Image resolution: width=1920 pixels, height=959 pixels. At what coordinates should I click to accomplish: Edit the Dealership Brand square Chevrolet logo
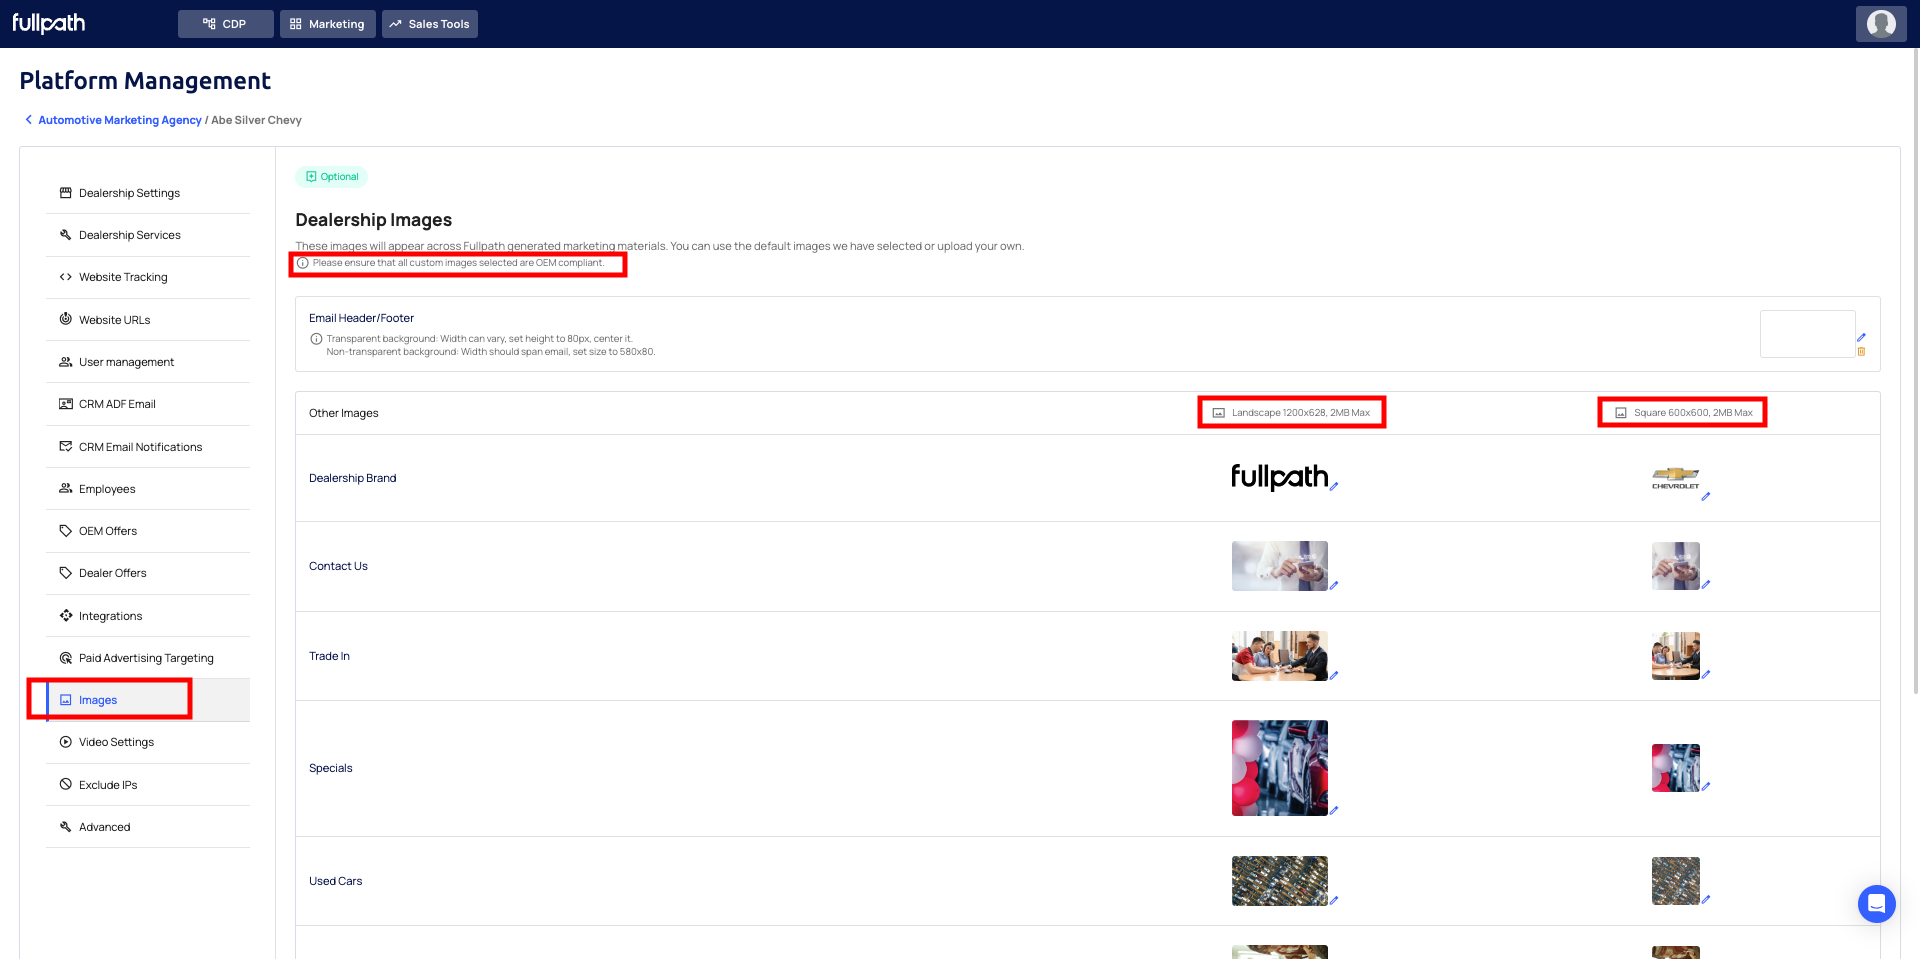coord(1706,496)
